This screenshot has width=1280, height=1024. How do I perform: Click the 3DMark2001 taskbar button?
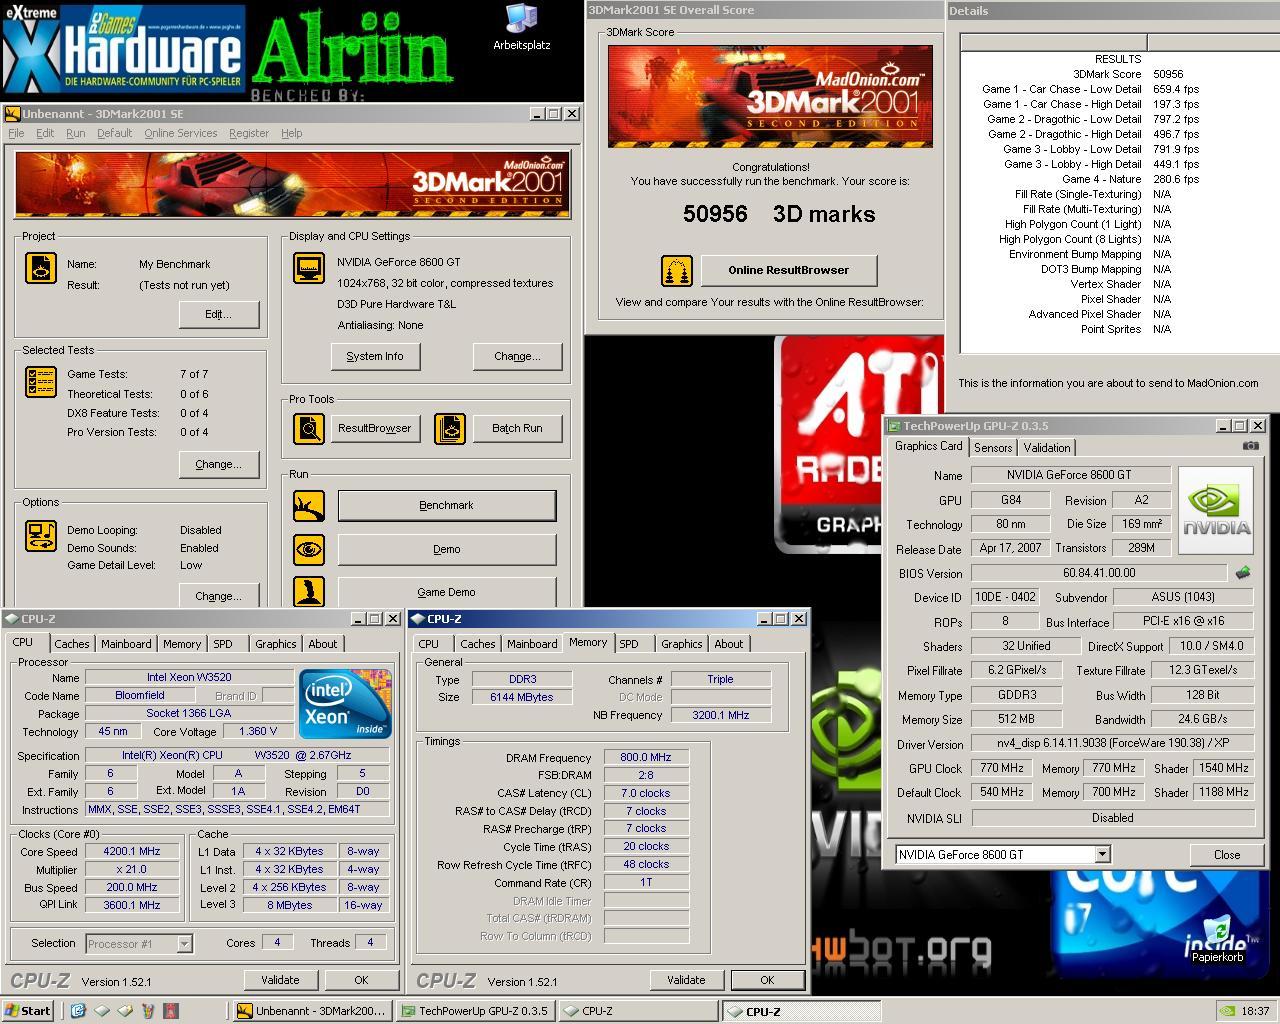[311, 1011]
